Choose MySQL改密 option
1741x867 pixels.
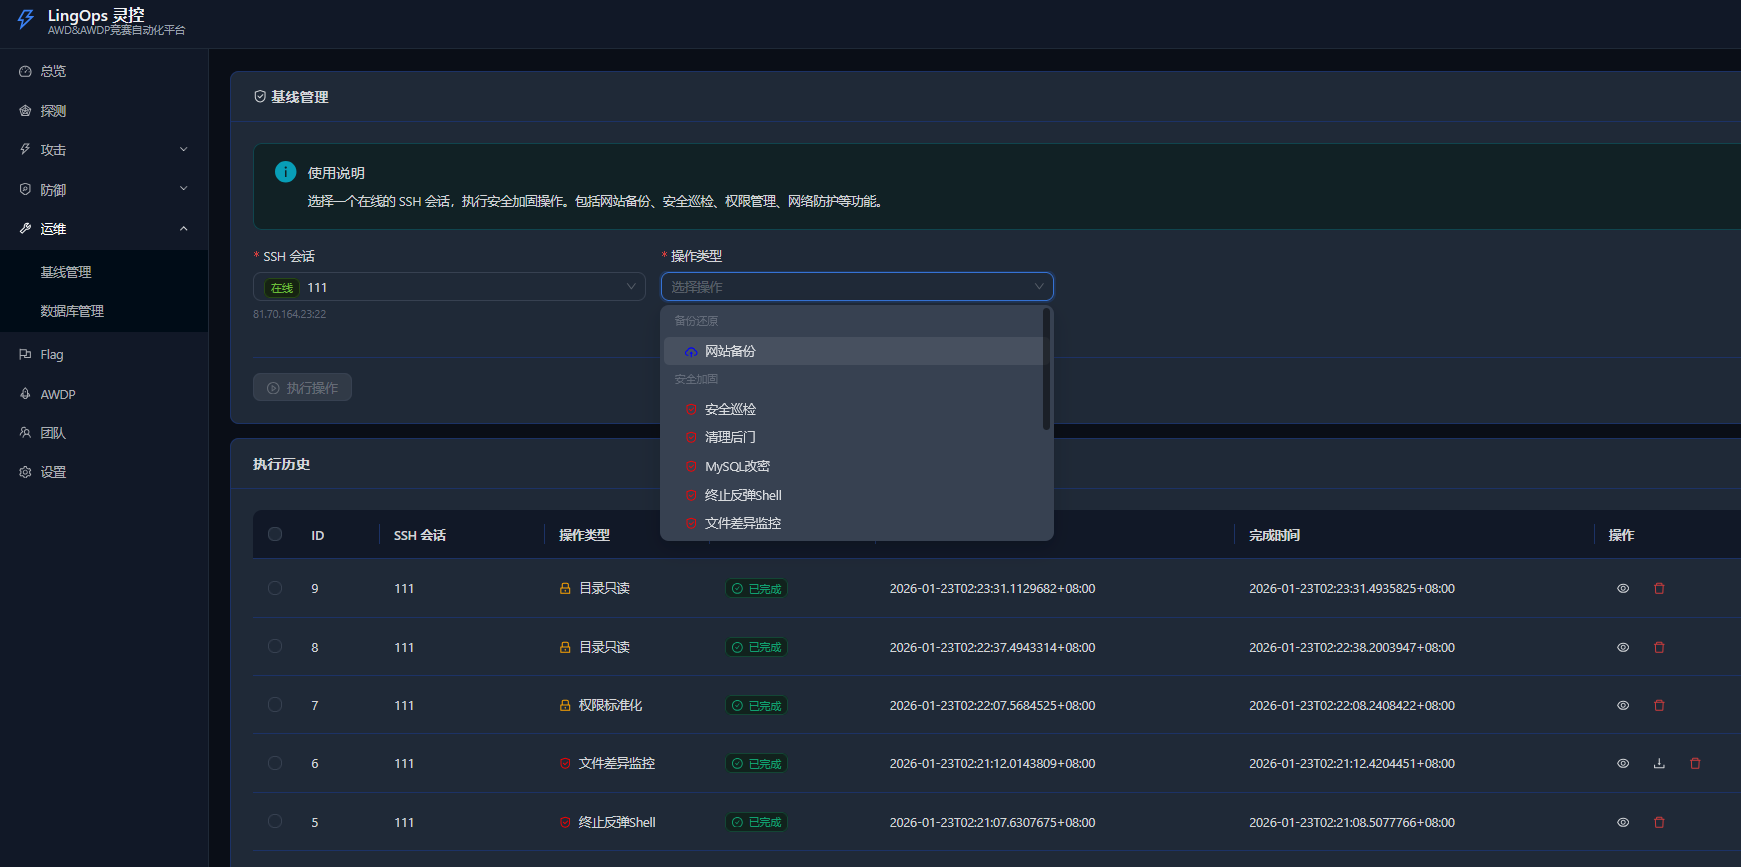853,466
